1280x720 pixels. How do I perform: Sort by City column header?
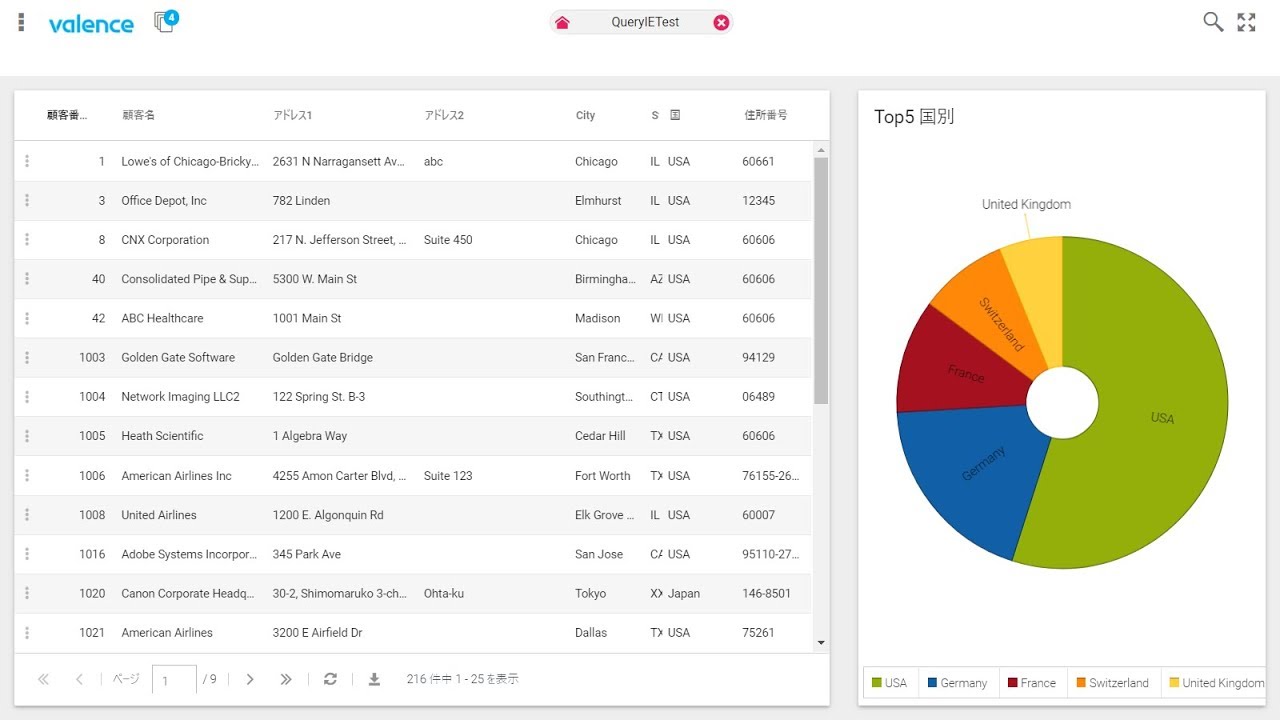[x=585, y=115]
